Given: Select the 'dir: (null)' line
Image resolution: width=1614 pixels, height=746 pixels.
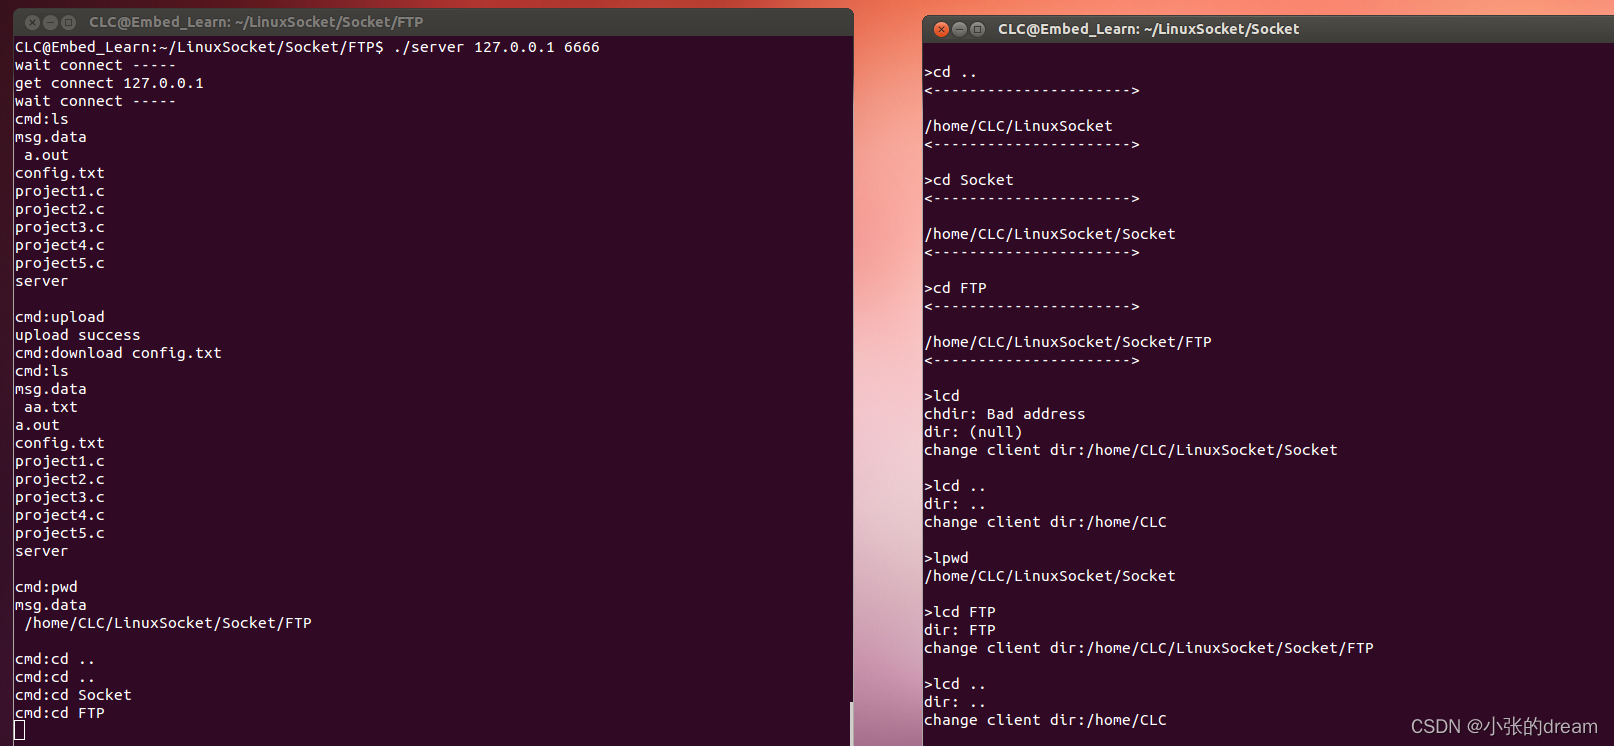Looking at the screenshot, I should [x=973, y=432].
